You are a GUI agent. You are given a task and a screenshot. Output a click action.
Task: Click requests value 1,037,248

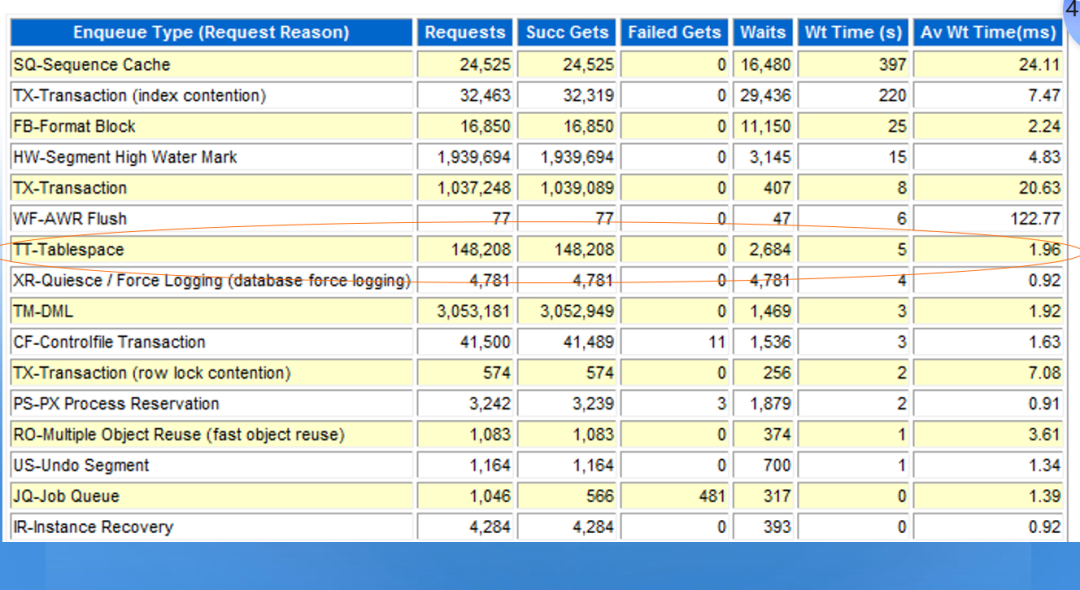click(474, 188)
